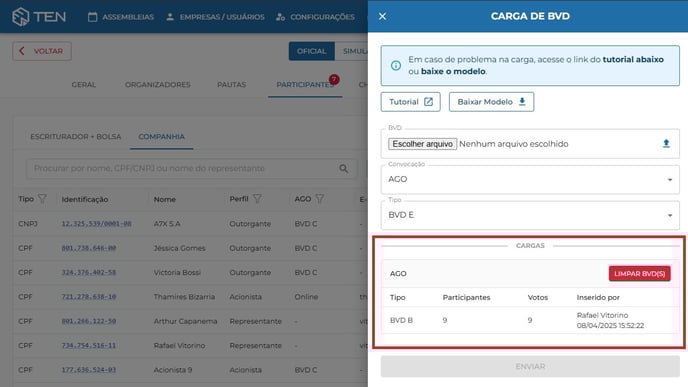Select the Thamires Bizarria Online cell

coord(306,297)
